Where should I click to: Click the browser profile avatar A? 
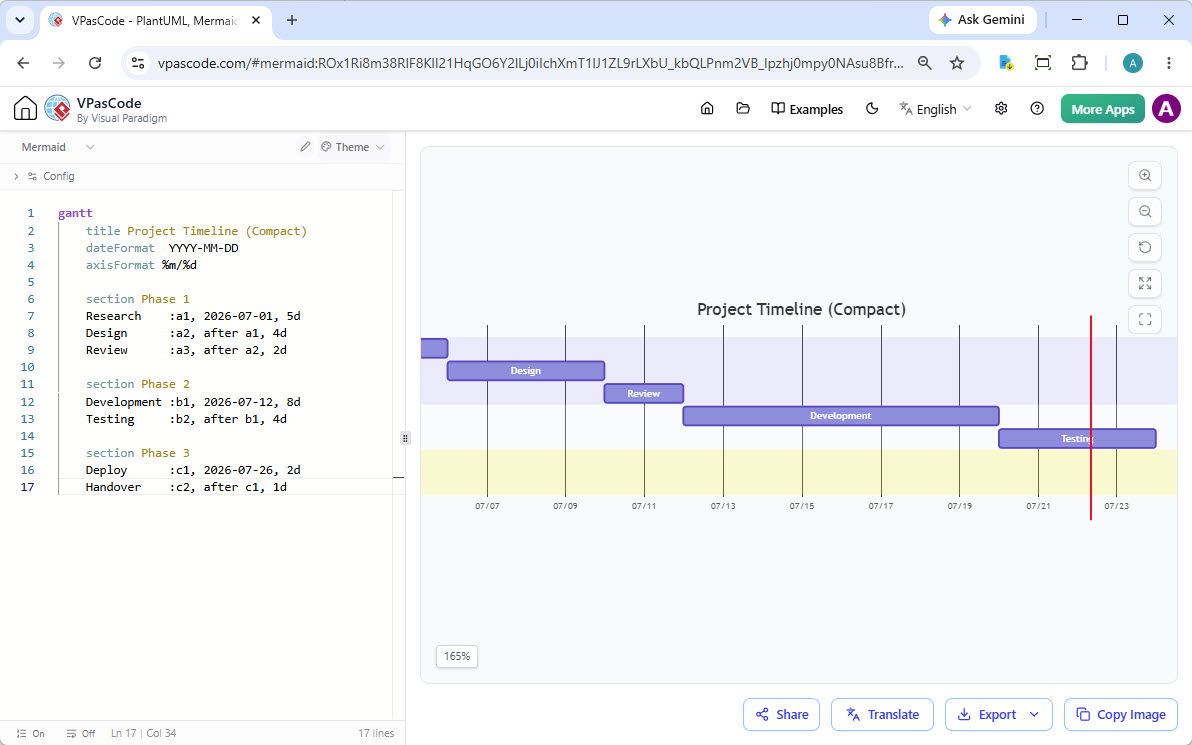point(1133,63)
